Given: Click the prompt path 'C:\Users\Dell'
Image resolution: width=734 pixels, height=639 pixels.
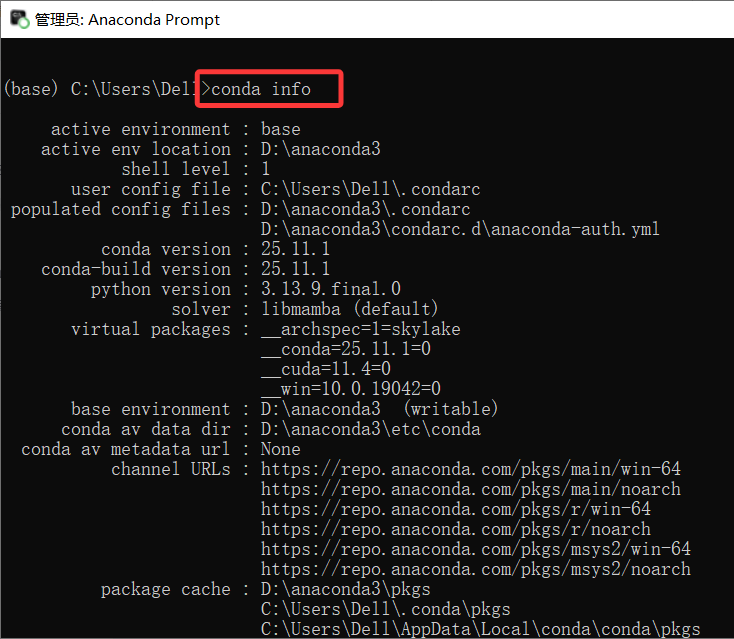Looking at the screenshot, I should (132, 89).
